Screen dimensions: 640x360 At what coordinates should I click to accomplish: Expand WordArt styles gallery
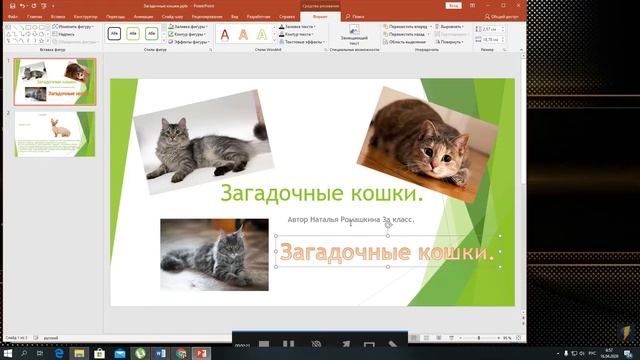[274, 41]
